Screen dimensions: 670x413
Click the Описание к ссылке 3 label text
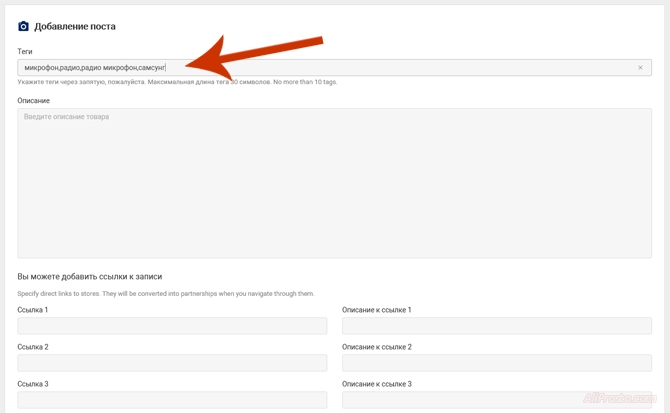click(x=376, y=384)
